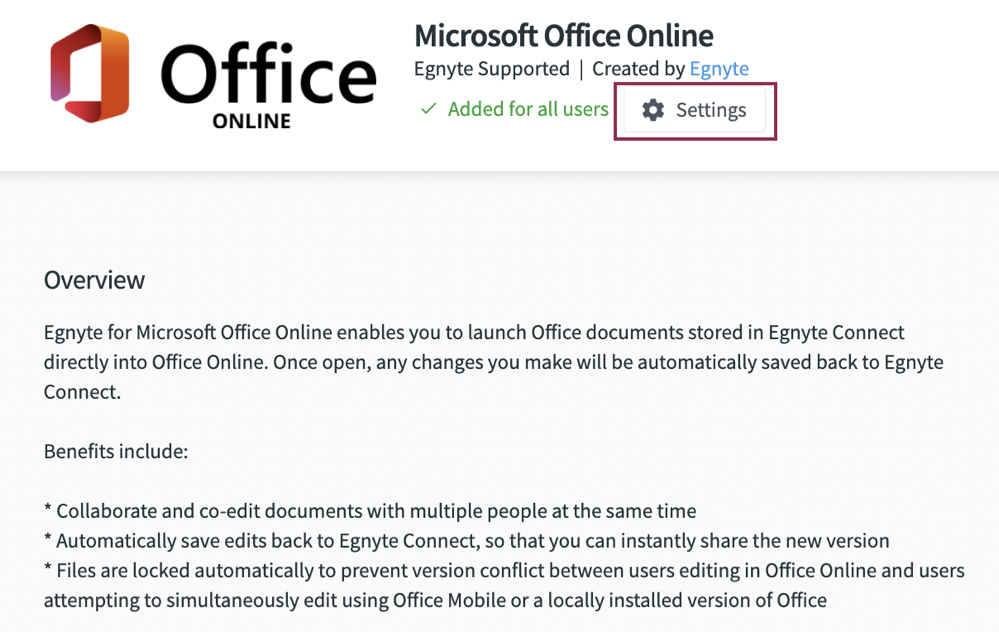Click the "Automatically save edits" bullet

[466, 541]
